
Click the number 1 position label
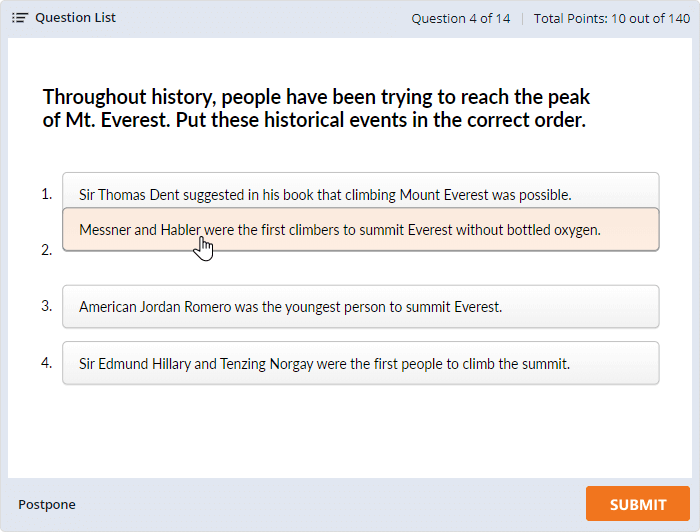pos(47,194)
